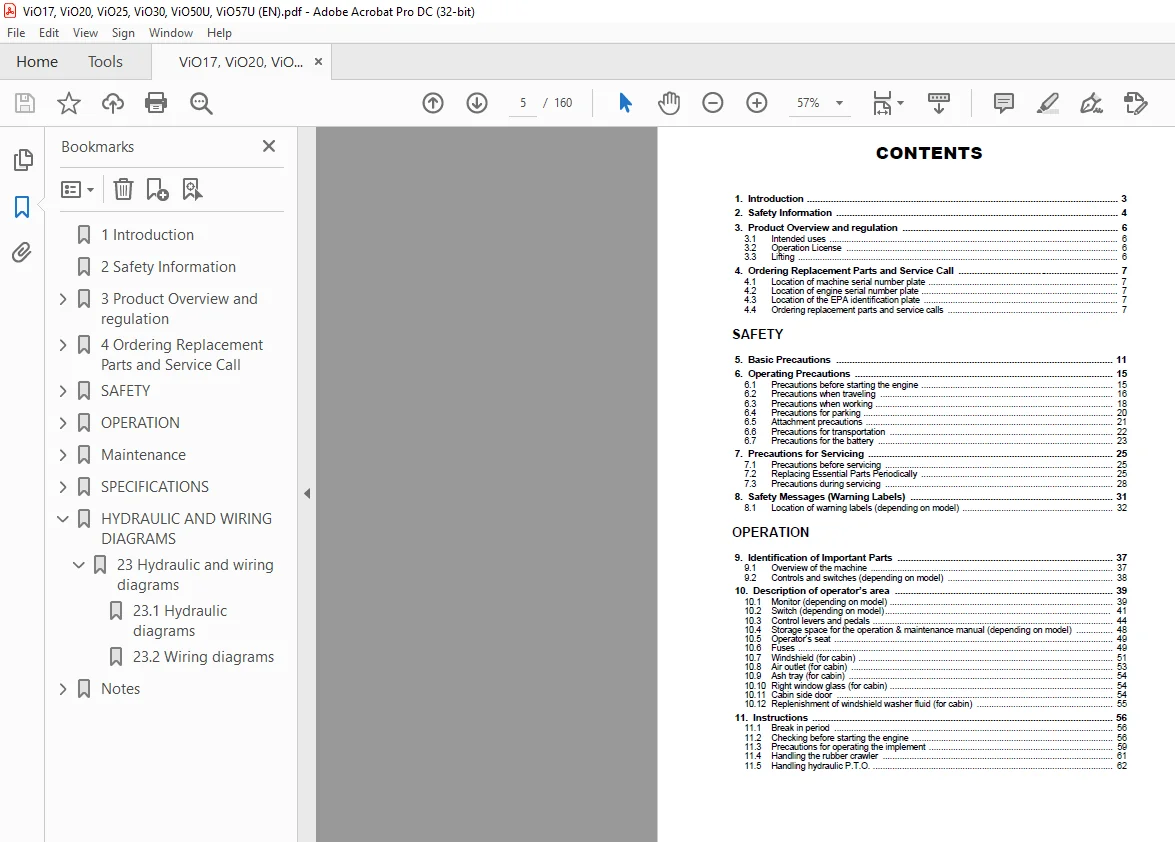Delete selected bookmark with trash icon

point(123,190)
